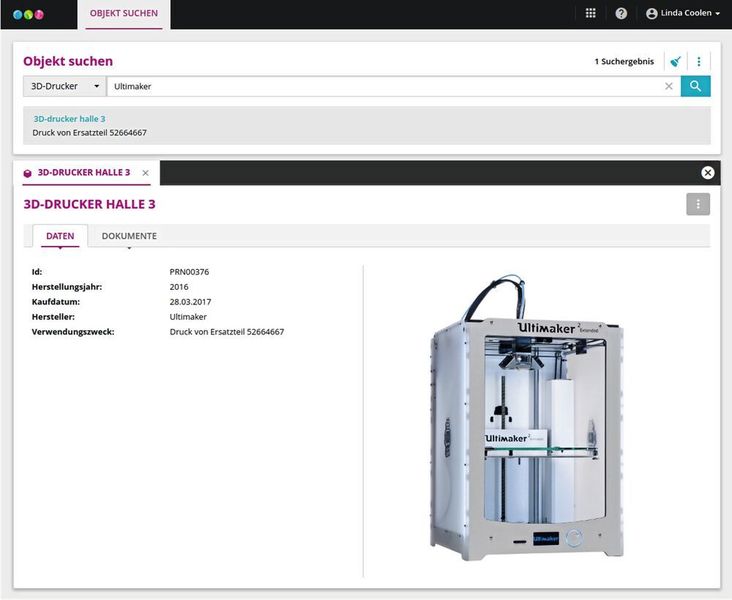Click the user avatar icon beside Linda Coolen
This screenshot has width=732, height=600.
pyautogui.click(x=652, y=14)
